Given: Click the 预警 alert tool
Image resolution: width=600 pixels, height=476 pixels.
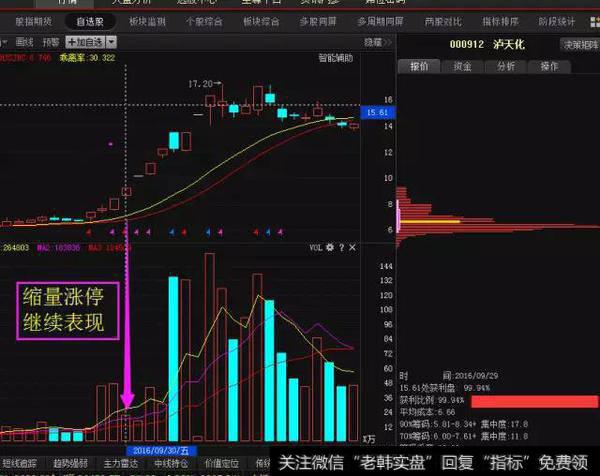Looking at the screenshot, I should [x=50, y=42].
